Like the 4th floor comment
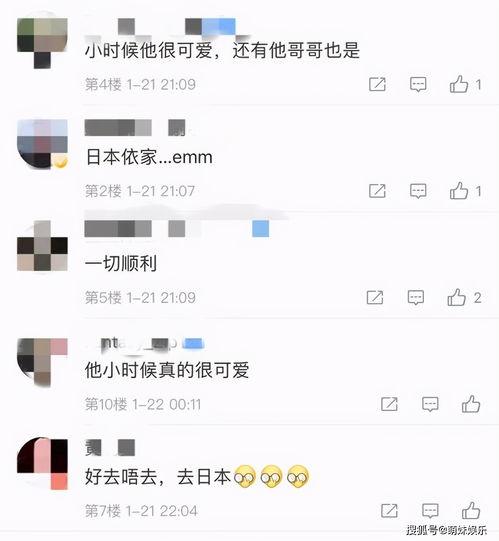Image resolution: width=499 pixels, height=541 pixels. [x=459, y=84]
